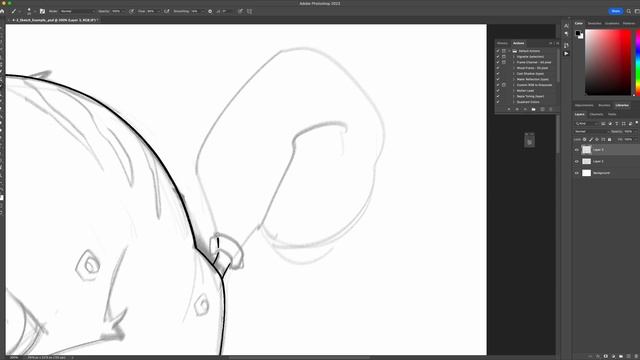Click the lock image pixels brush icon

[591, 140]
